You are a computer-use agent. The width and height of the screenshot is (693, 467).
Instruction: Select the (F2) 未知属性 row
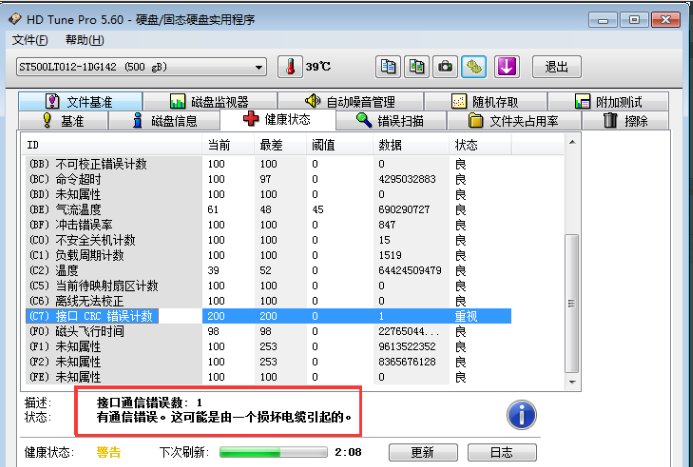pos(268,362)
